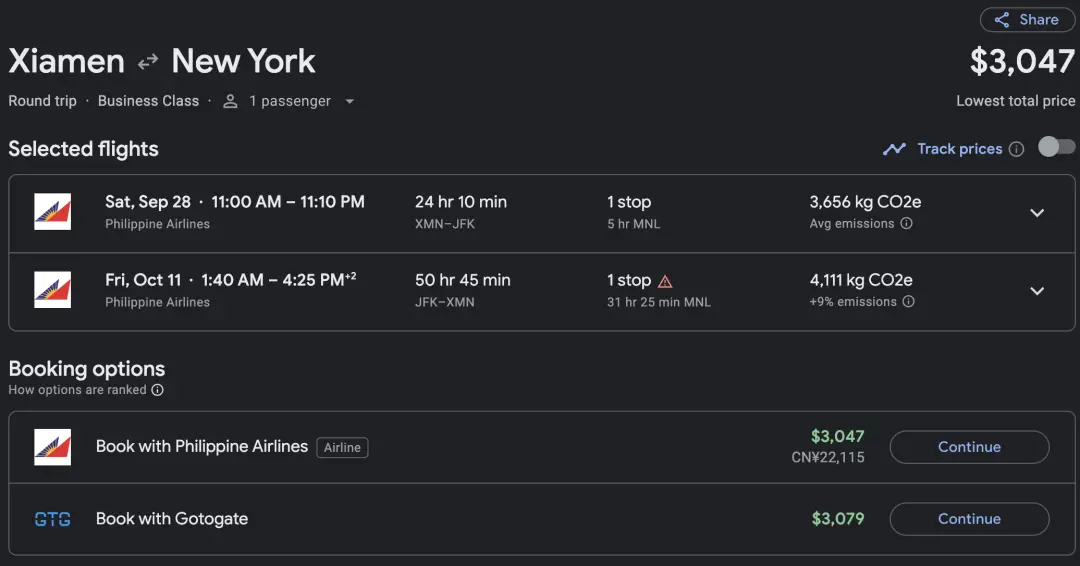Click the round-trip arrows icon between cities
The image size is (1080, 566).
(x=148, y=62)
